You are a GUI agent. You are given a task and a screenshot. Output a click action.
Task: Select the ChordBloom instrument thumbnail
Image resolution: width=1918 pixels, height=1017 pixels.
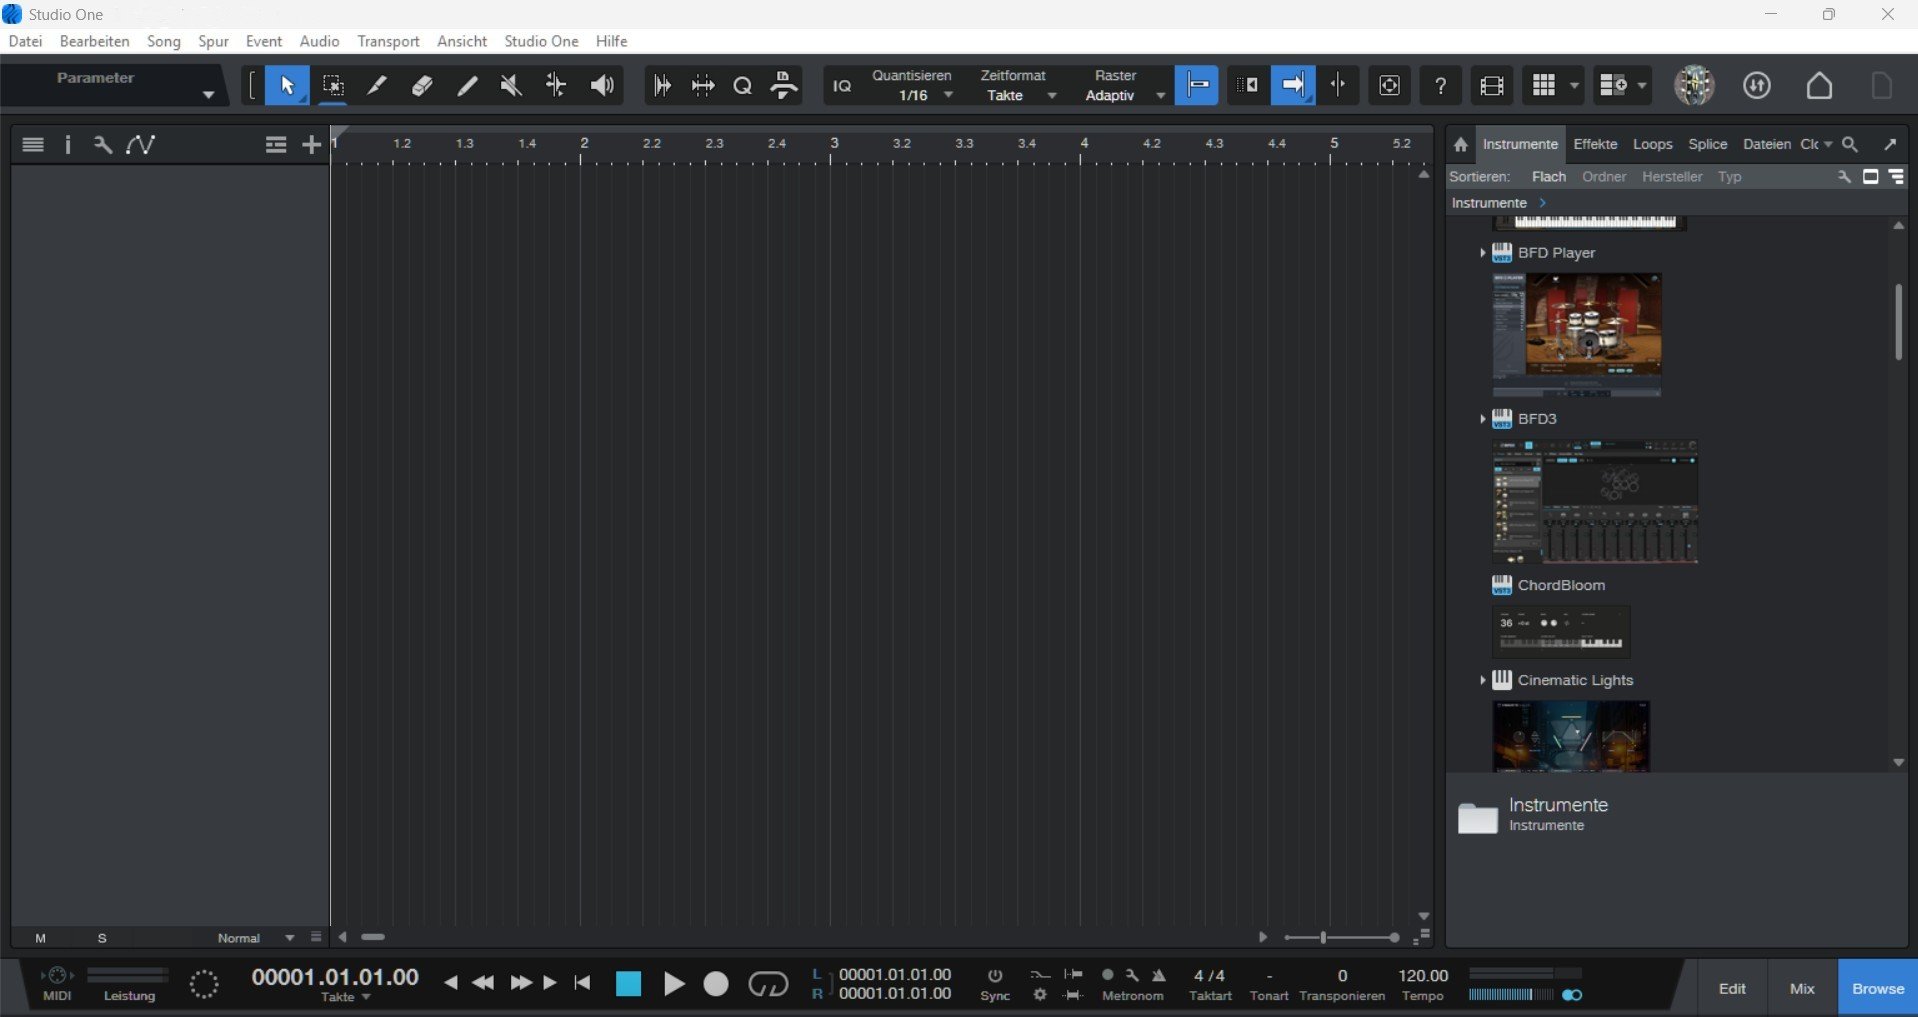(1561, 632)
